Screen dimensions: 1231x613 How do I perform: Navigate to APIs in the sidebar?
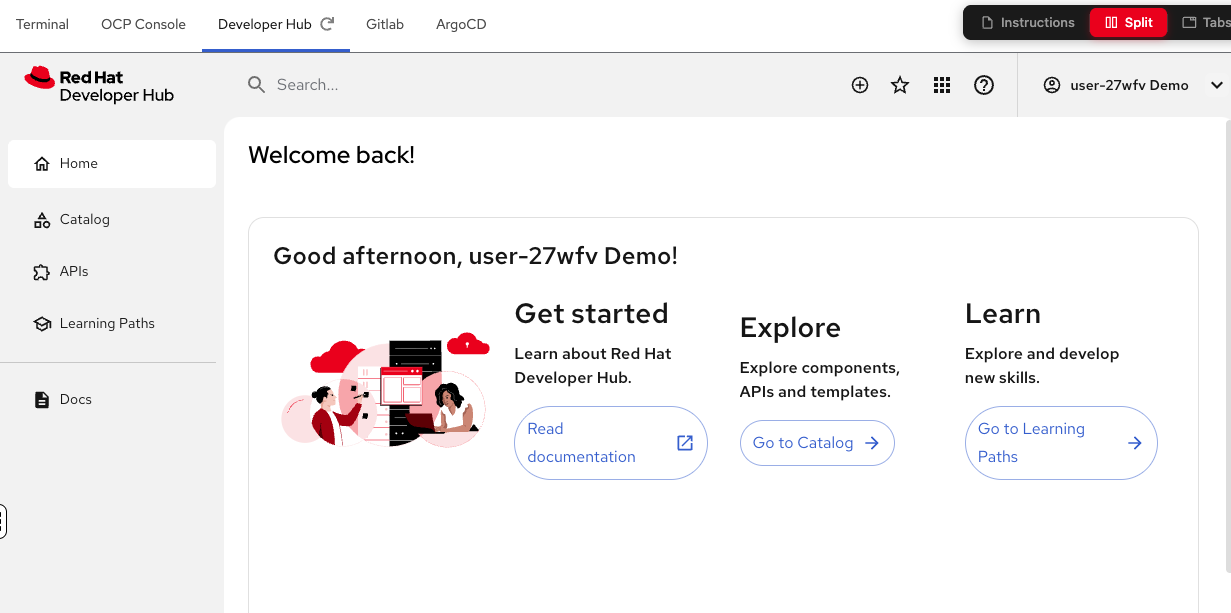point(74,271)
